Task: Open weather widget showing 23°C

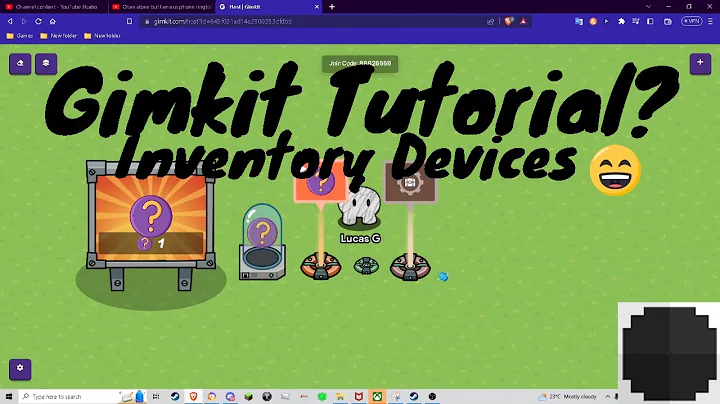Action: click(568, 396)
